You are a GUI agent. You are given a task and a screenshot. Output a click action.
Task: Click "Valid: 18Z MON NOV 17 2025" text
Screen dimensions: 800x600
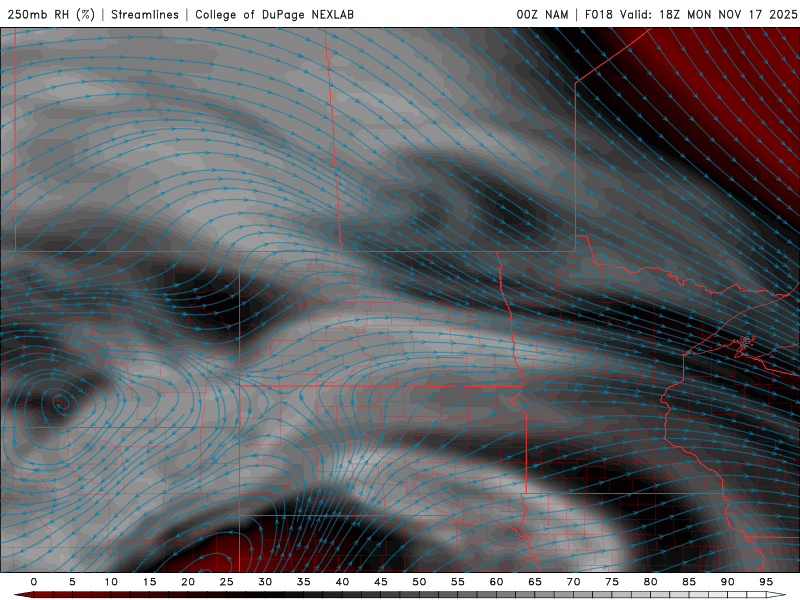point(709,14)
